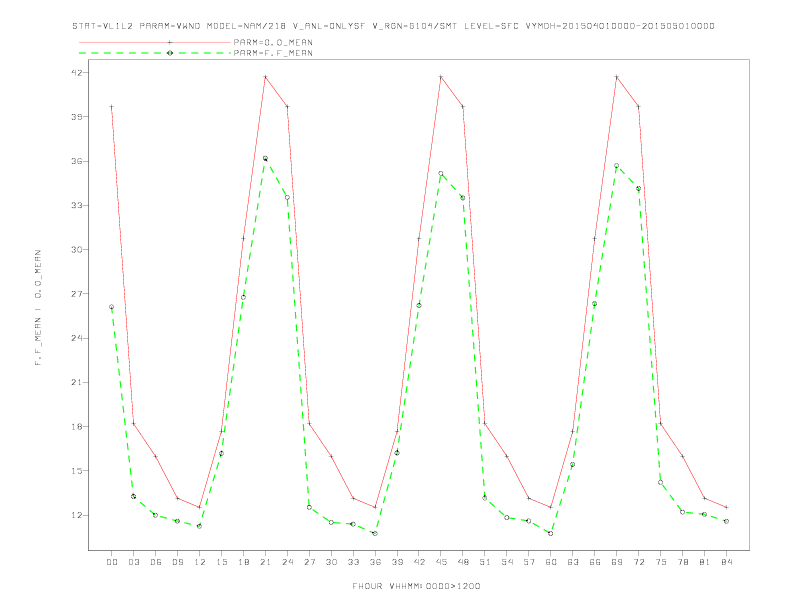The image size is (792, 612).
Task: Click x-axis forecast hour label 60
Action: pos(551,562)
